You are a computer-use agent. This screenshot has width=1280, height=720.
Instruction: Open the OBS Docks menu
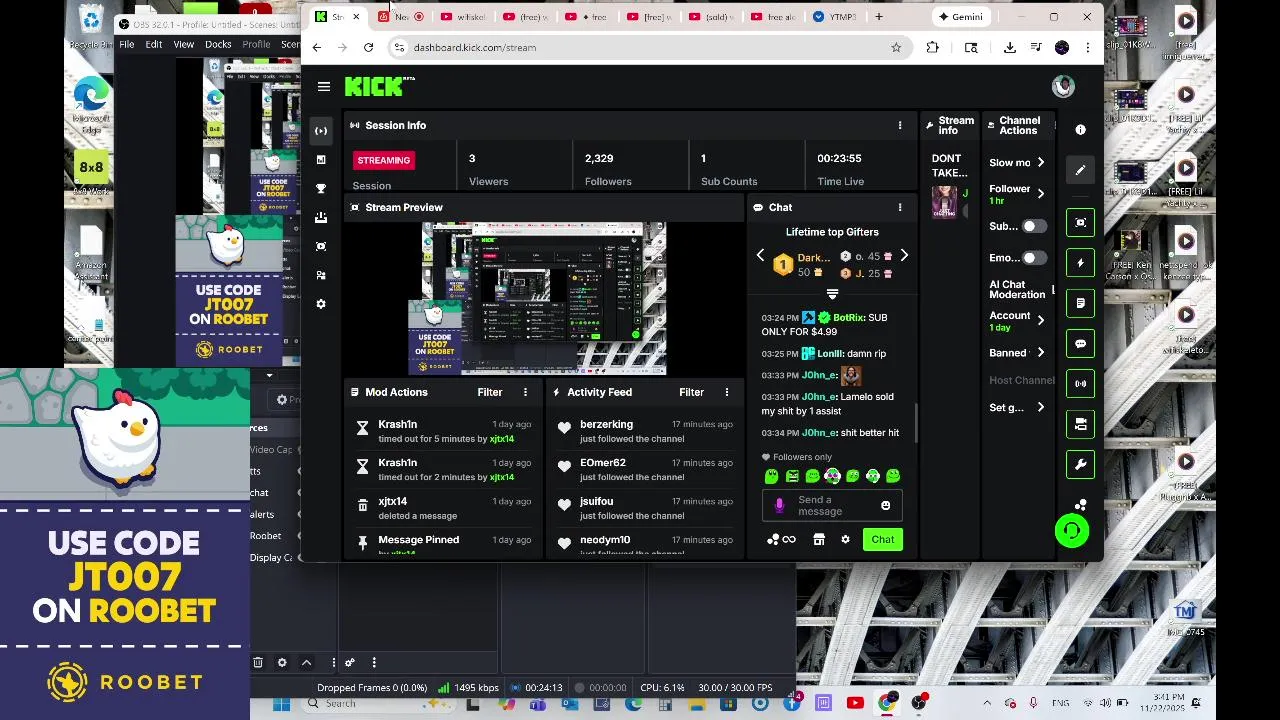[x=218, y=44]
